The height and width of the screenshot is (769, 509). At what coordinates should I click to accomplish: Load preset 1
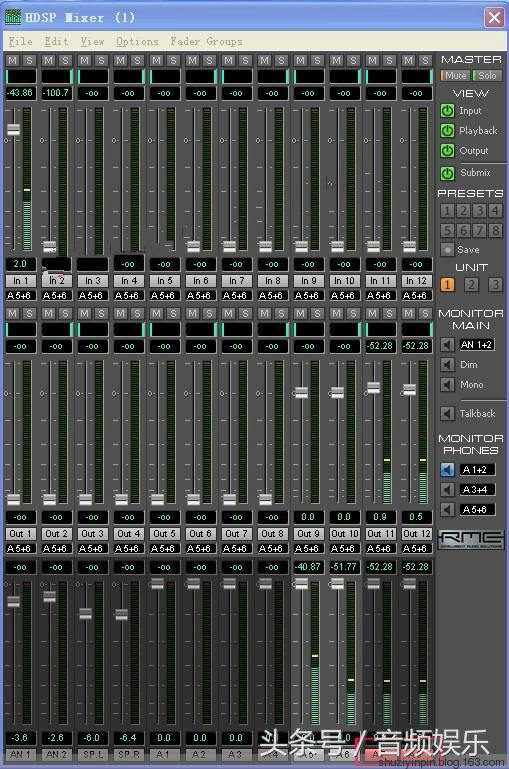click(x=447, y=211)
